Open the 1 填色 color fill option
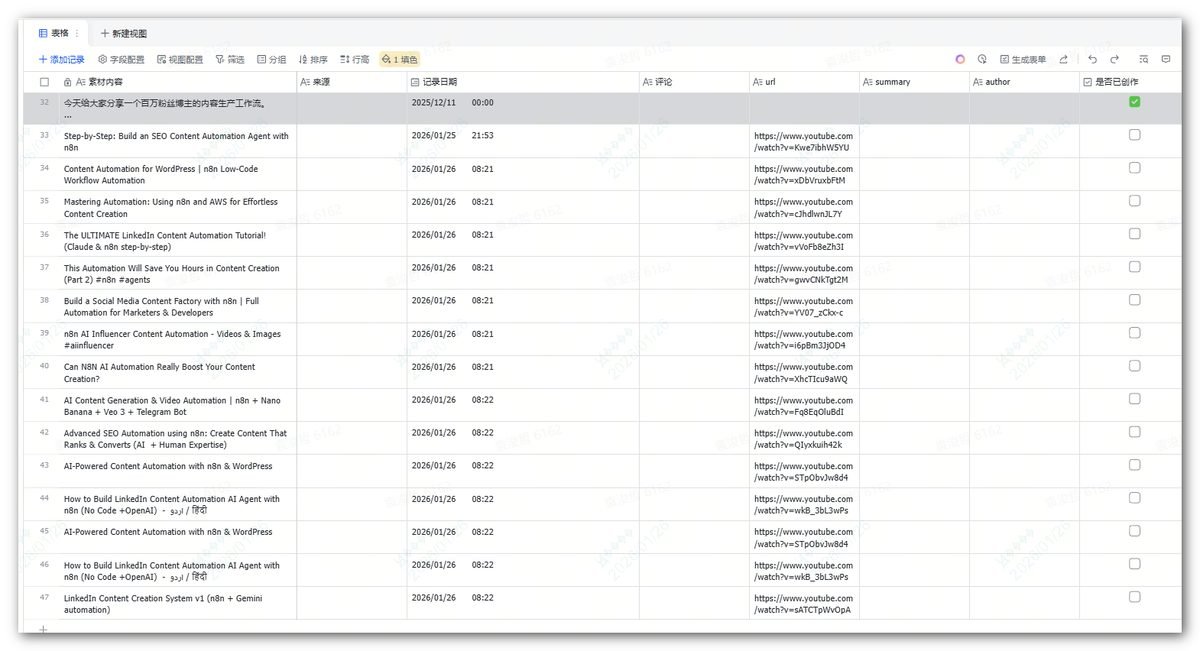 click(x=400, y=60)
